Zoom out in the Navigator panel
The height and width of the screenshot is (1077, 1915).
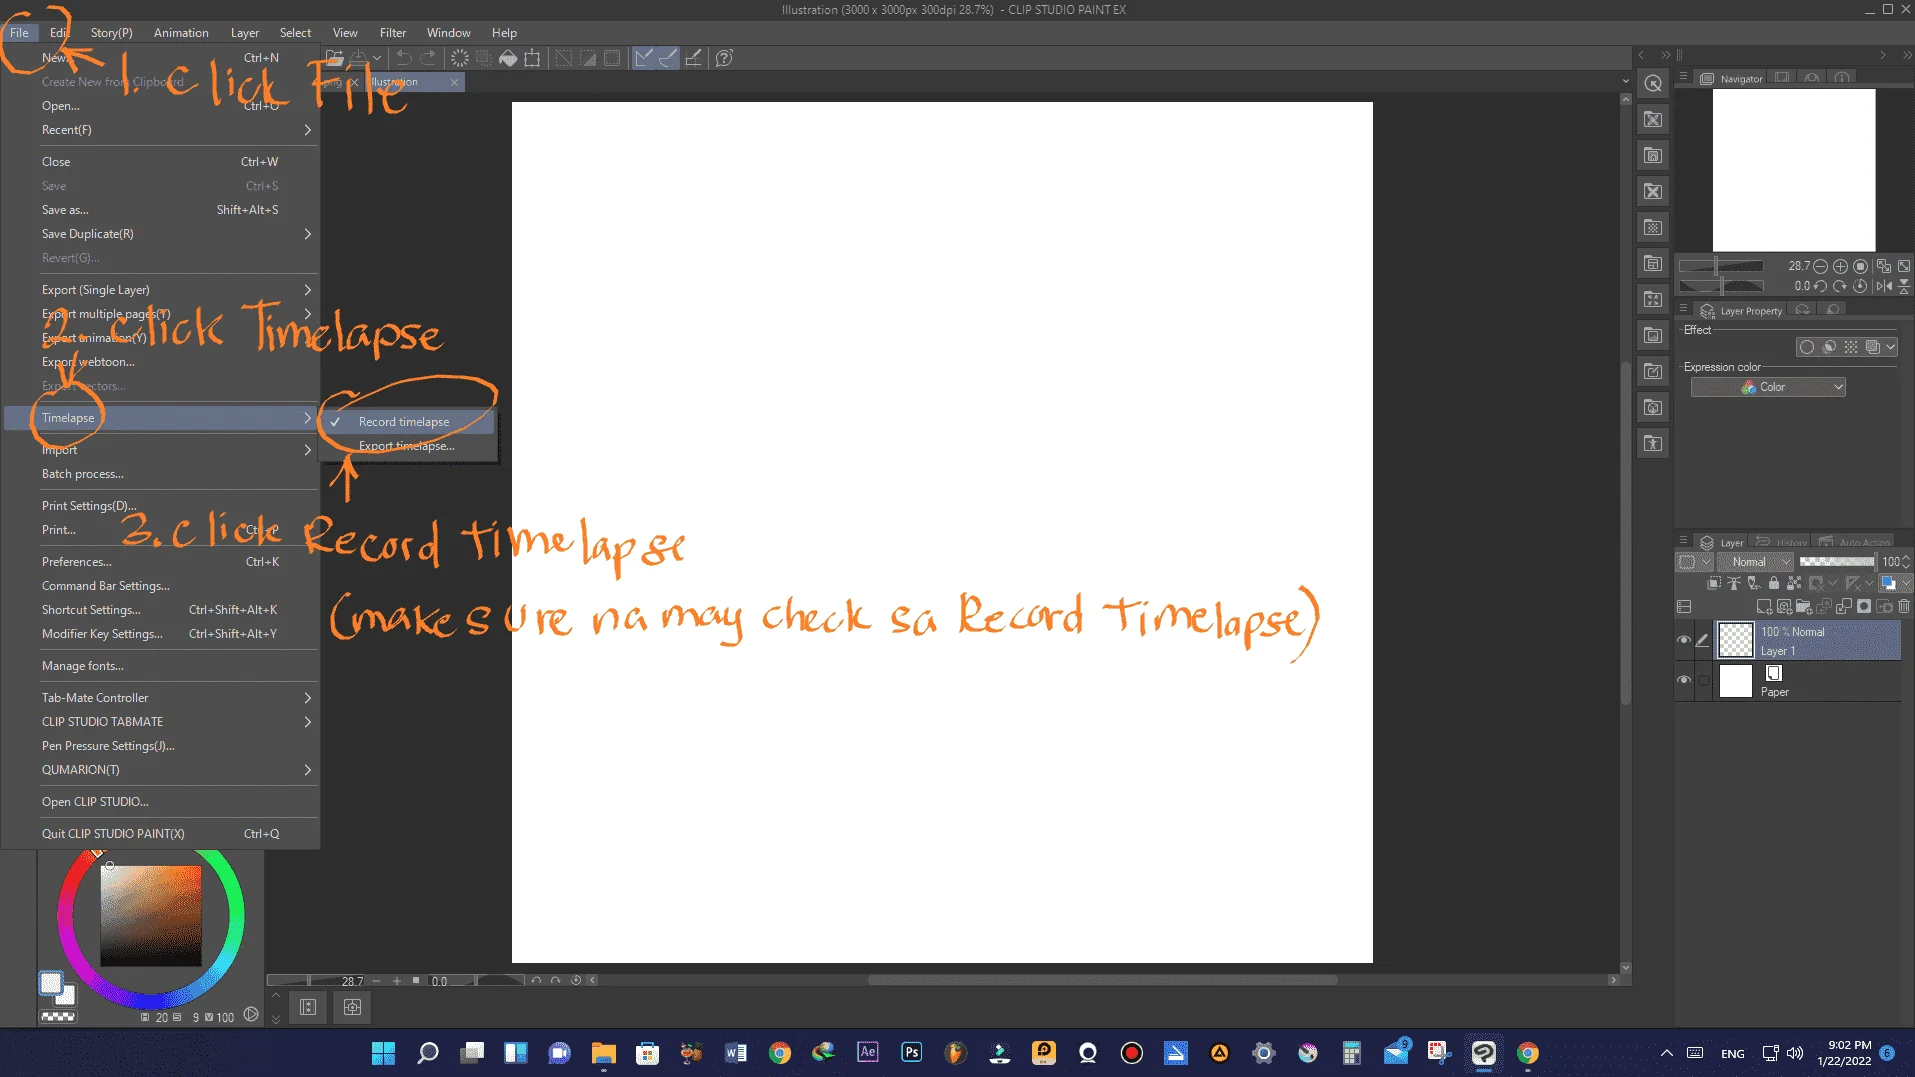click(x=1820, y=266)
